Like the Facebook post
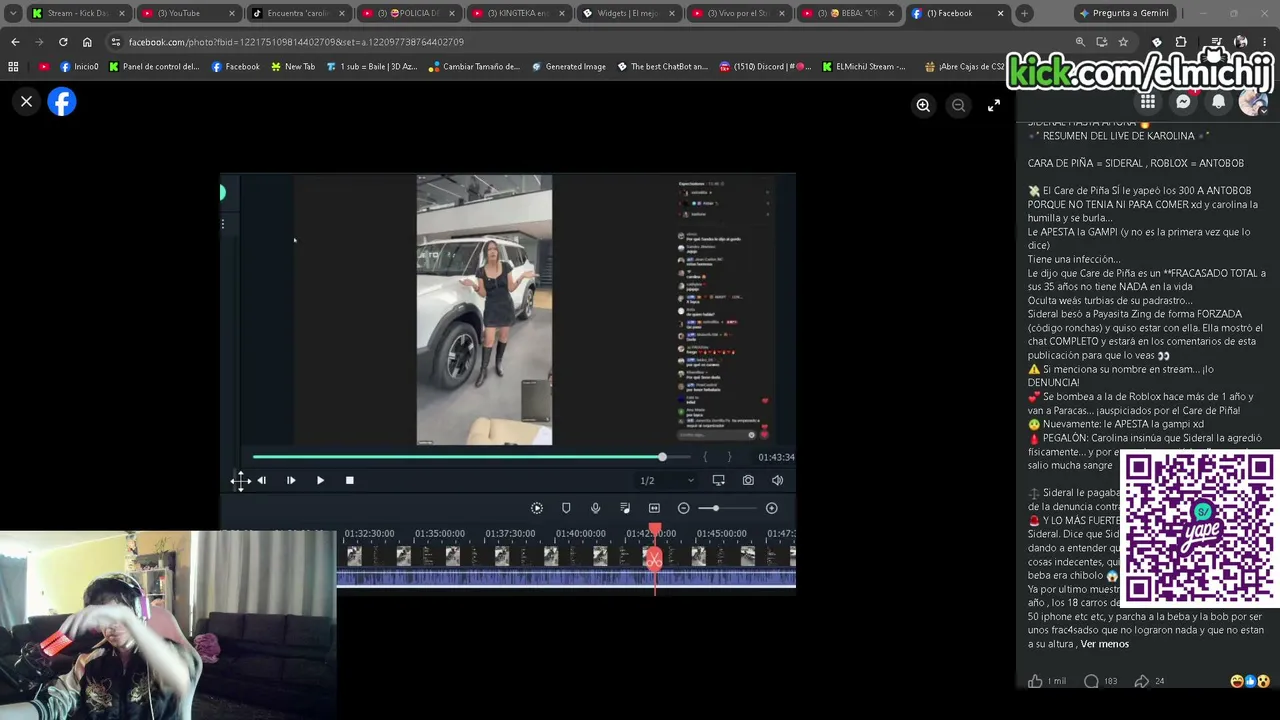The height and width of the screenshot is (720, 1280). [x=1035, y=681]
